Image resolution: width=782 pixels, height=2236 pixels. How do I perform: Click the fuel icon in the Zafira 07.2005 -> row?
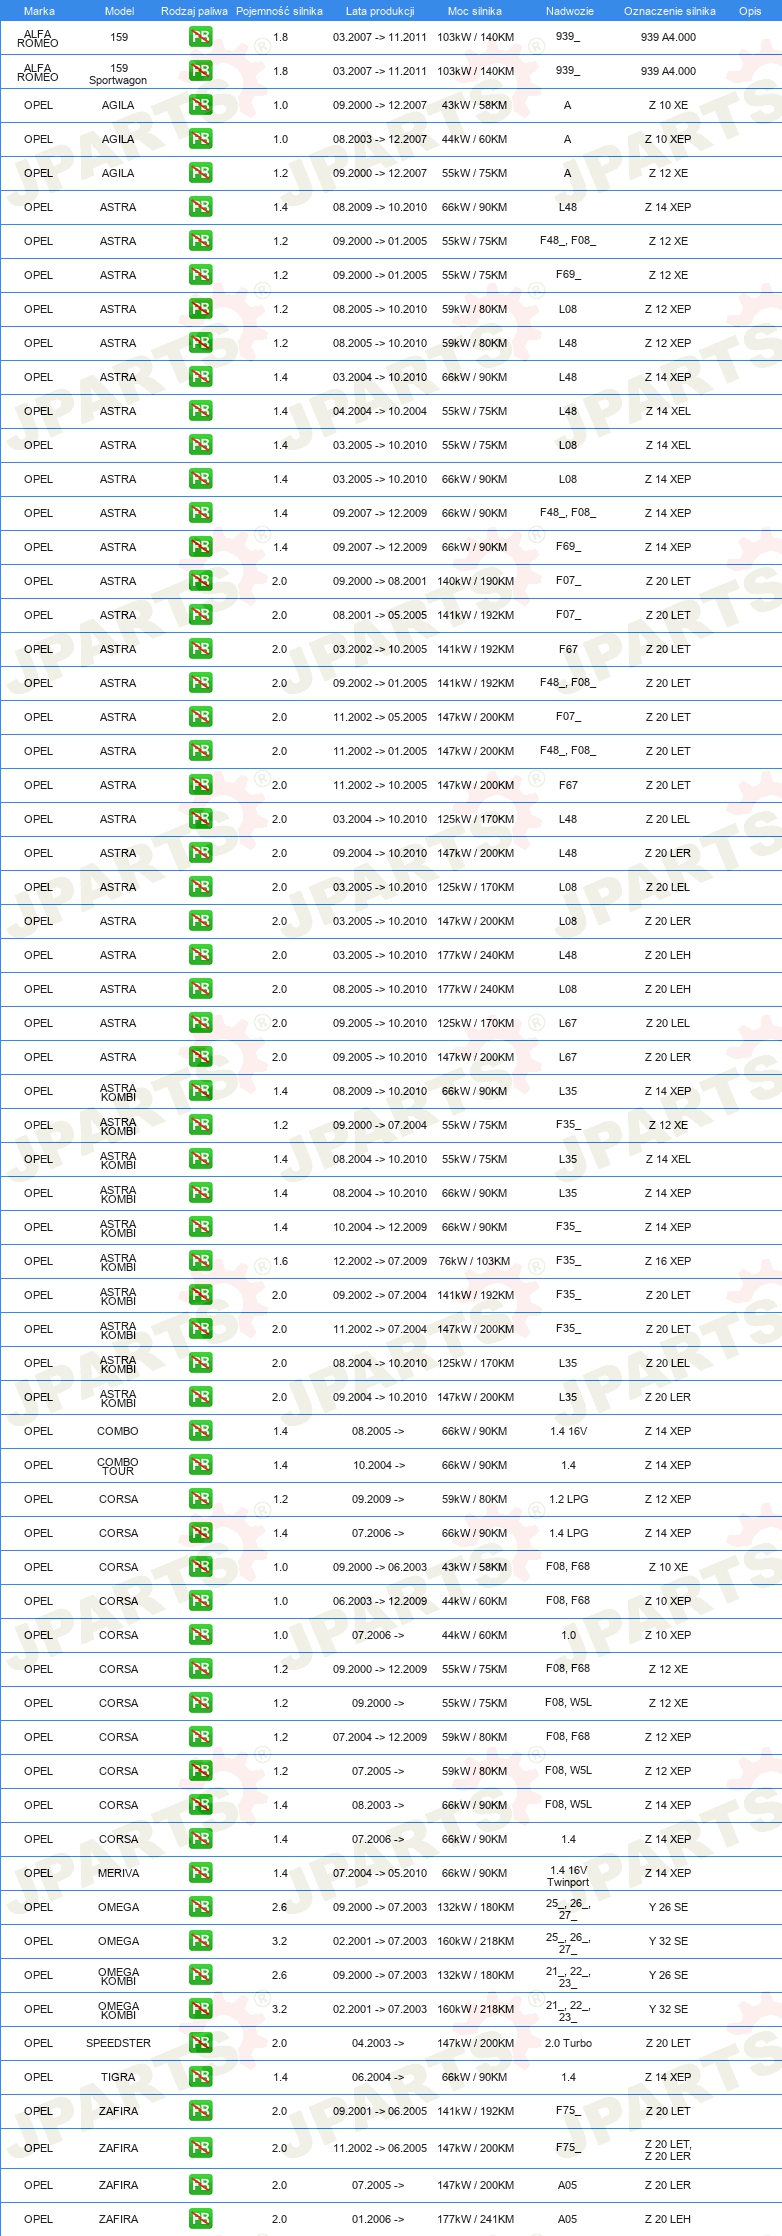(x=200, y=2185)
